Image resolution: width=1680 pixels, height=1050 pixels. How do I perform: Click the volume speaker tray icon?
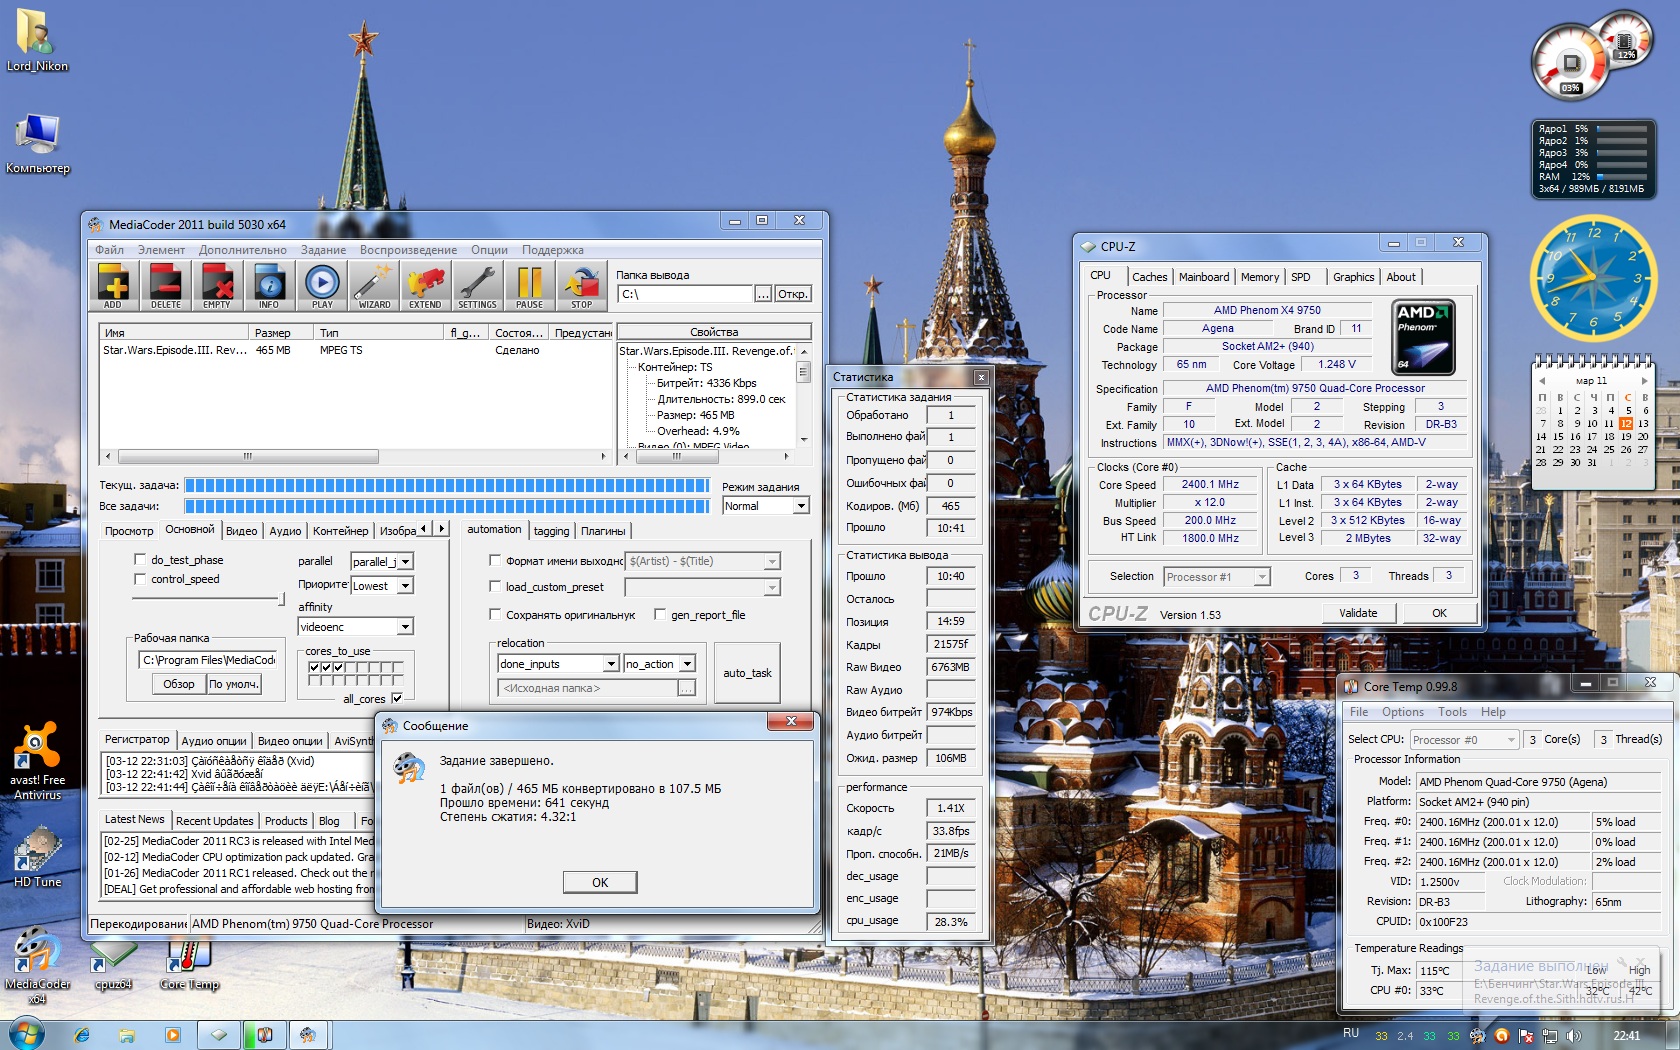click(x=1573, y=1036)
